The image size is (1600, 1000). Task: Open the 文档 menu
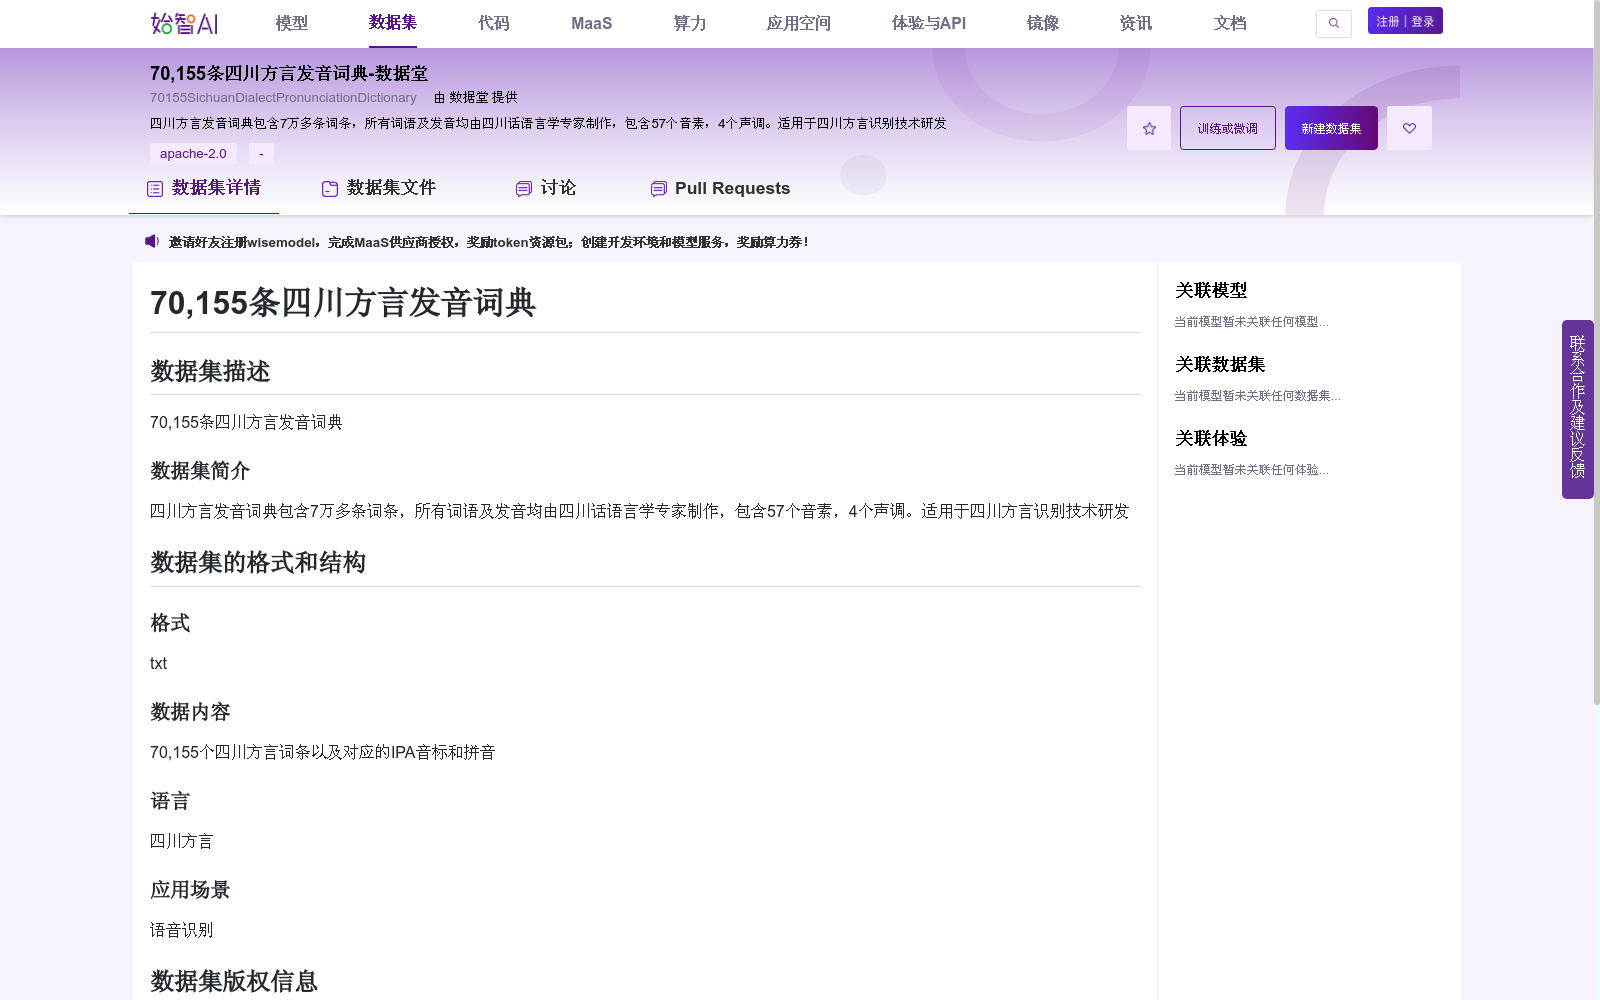[x=1229, y=23]
